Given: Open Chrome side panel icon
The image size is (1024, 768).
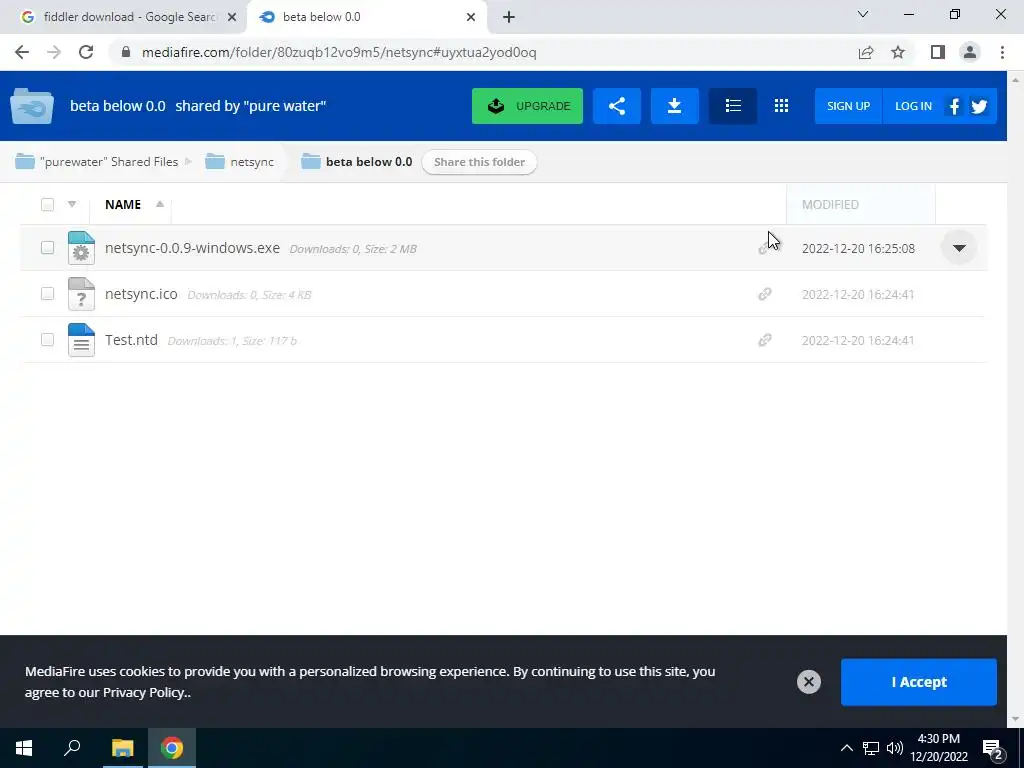Looking at the screenshot, I should point(938,52).
